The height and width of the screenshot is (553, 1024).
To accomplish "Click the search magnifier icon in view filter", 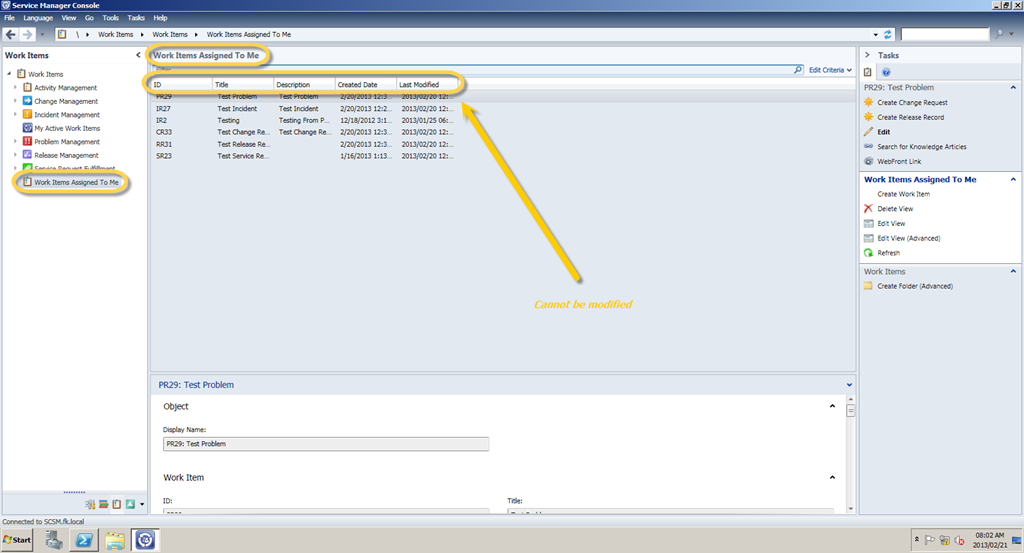I will tap(798, 70).
